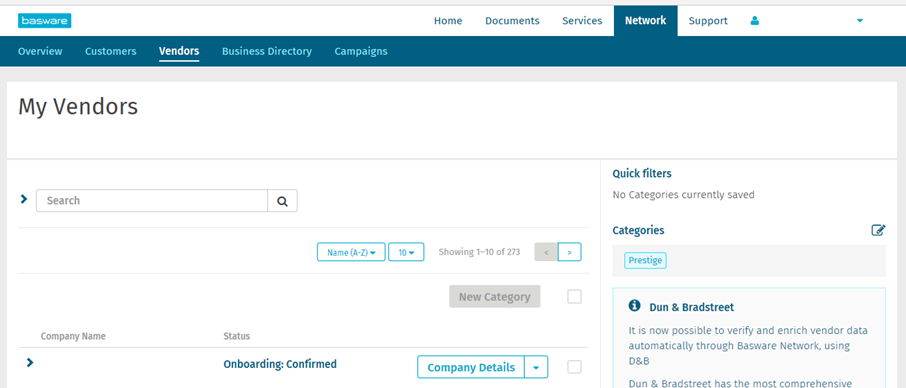Viewport: 906px width, 388px height.
Task: Click the Dun & Bradstreet info icon
Action: (634, 306)
